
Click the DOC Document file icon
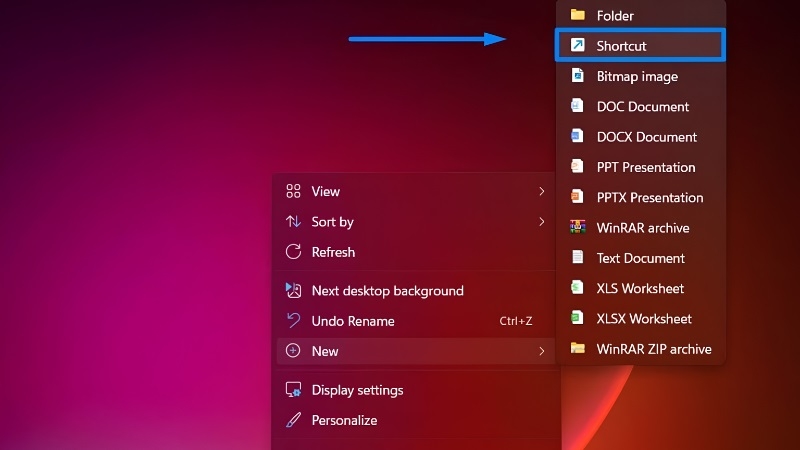tap(577, 106)
